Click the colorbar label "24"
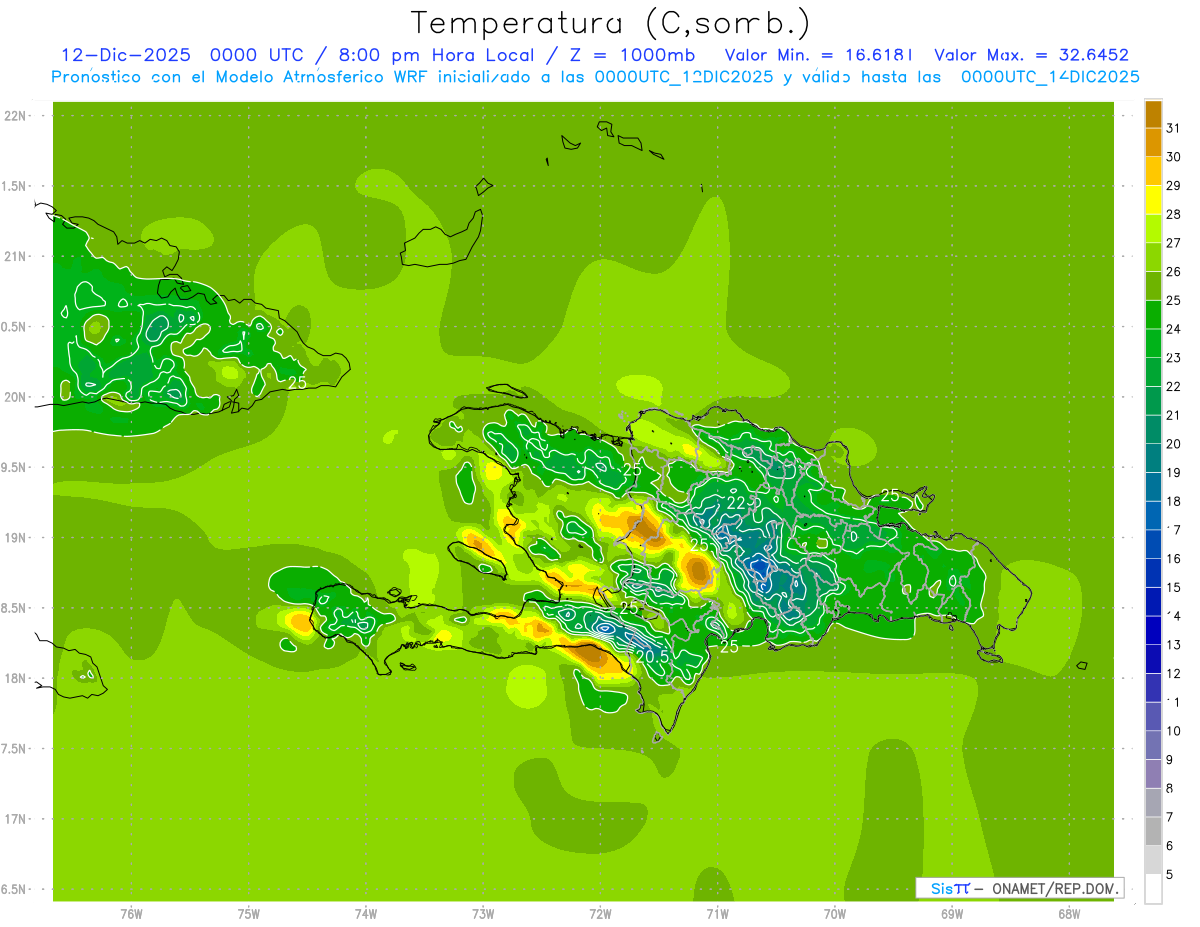 pyautogui.click(x=1173, y=329)
